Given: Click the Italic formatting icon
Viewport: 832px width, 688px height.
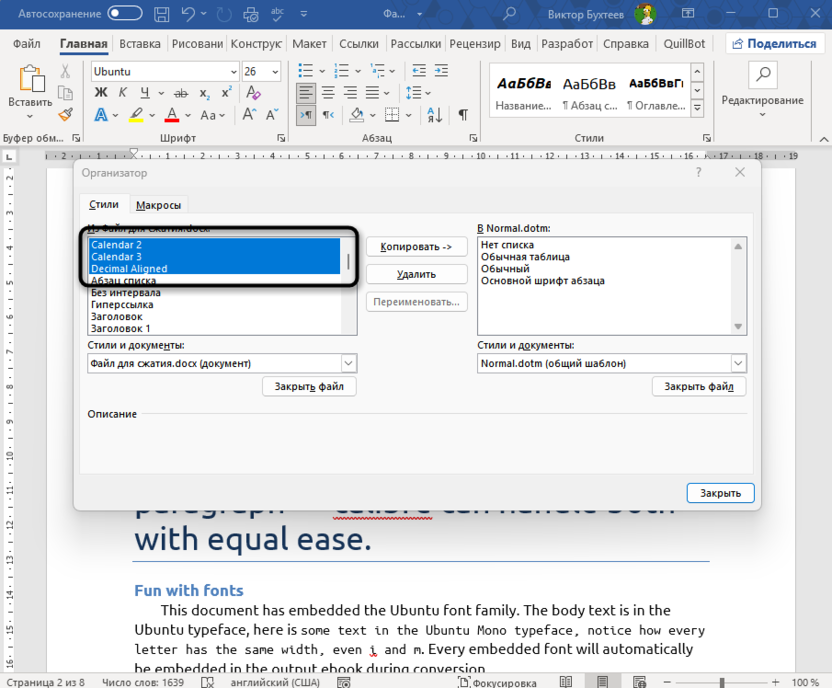Looking at the screenshot, I should pyautogui.click(x=123, y=93).
